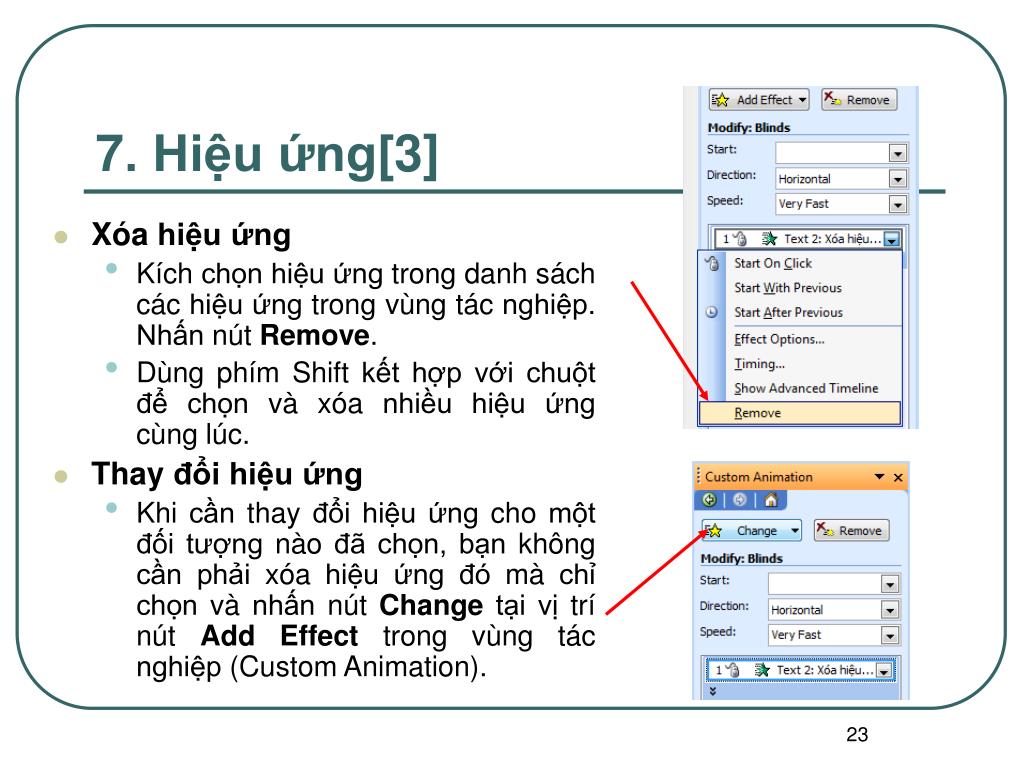Click the slide title 7. Hiệu ứng[3]

point(266,155)
